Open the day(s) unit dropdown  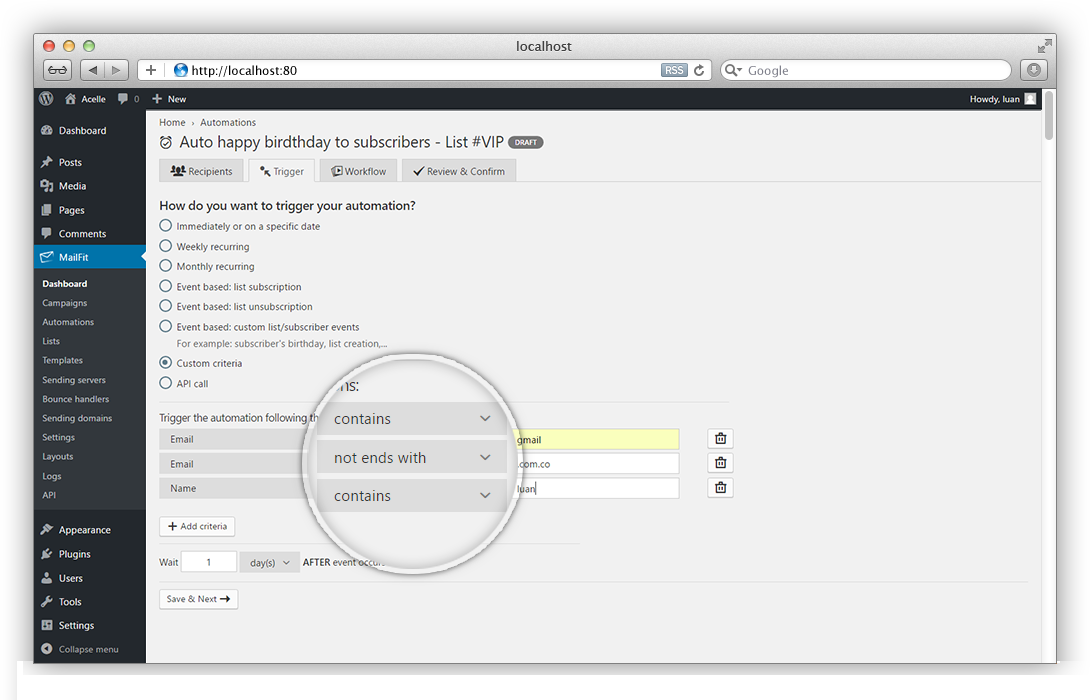(x=270, y=562)
